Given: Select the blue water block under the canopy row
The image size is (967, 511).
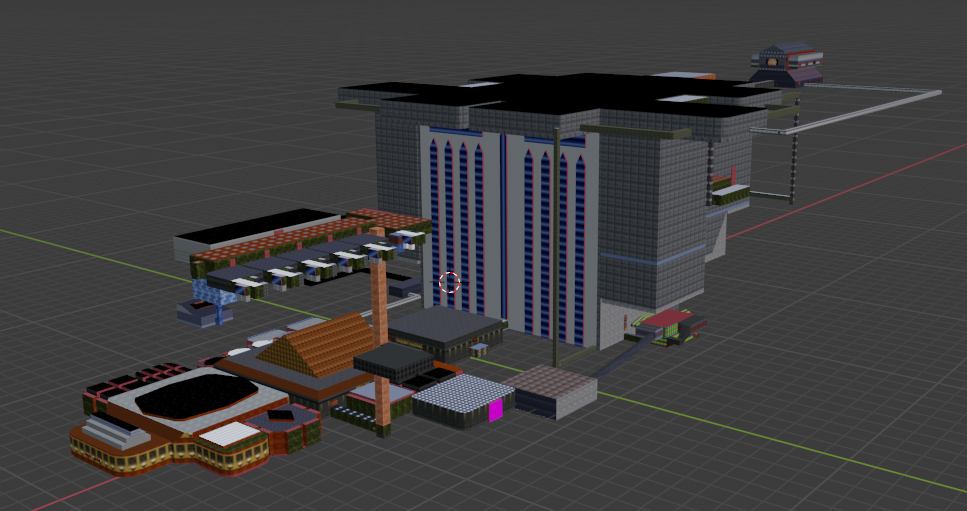Looking at the screenshot, I should point(213,291).
